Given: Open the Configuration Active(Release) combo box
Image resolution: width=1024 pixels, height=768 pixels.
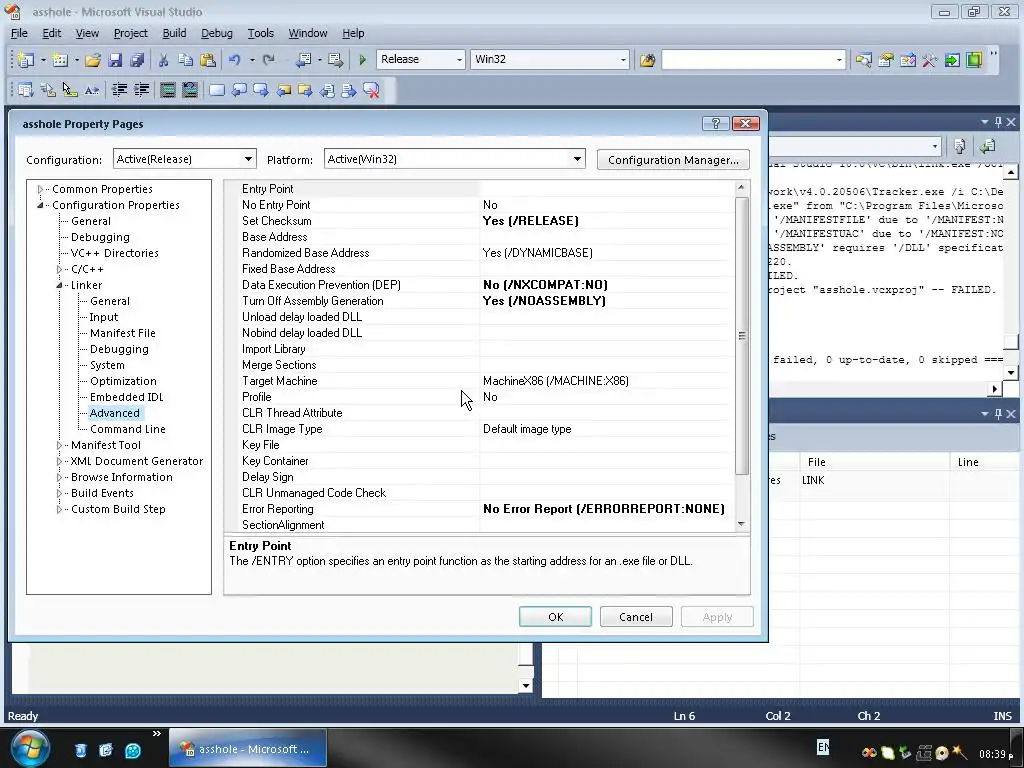Looking at the screenshot, I should pos(185,159).
